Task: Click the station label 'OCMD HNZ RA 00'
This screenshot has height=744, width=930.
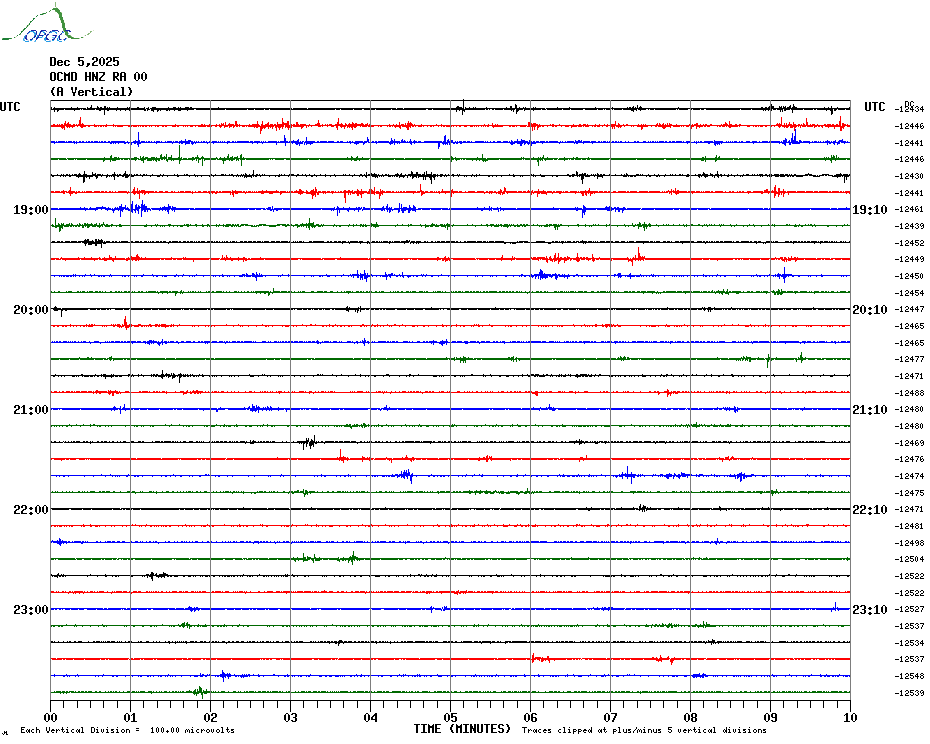Action: click(98, 77)
